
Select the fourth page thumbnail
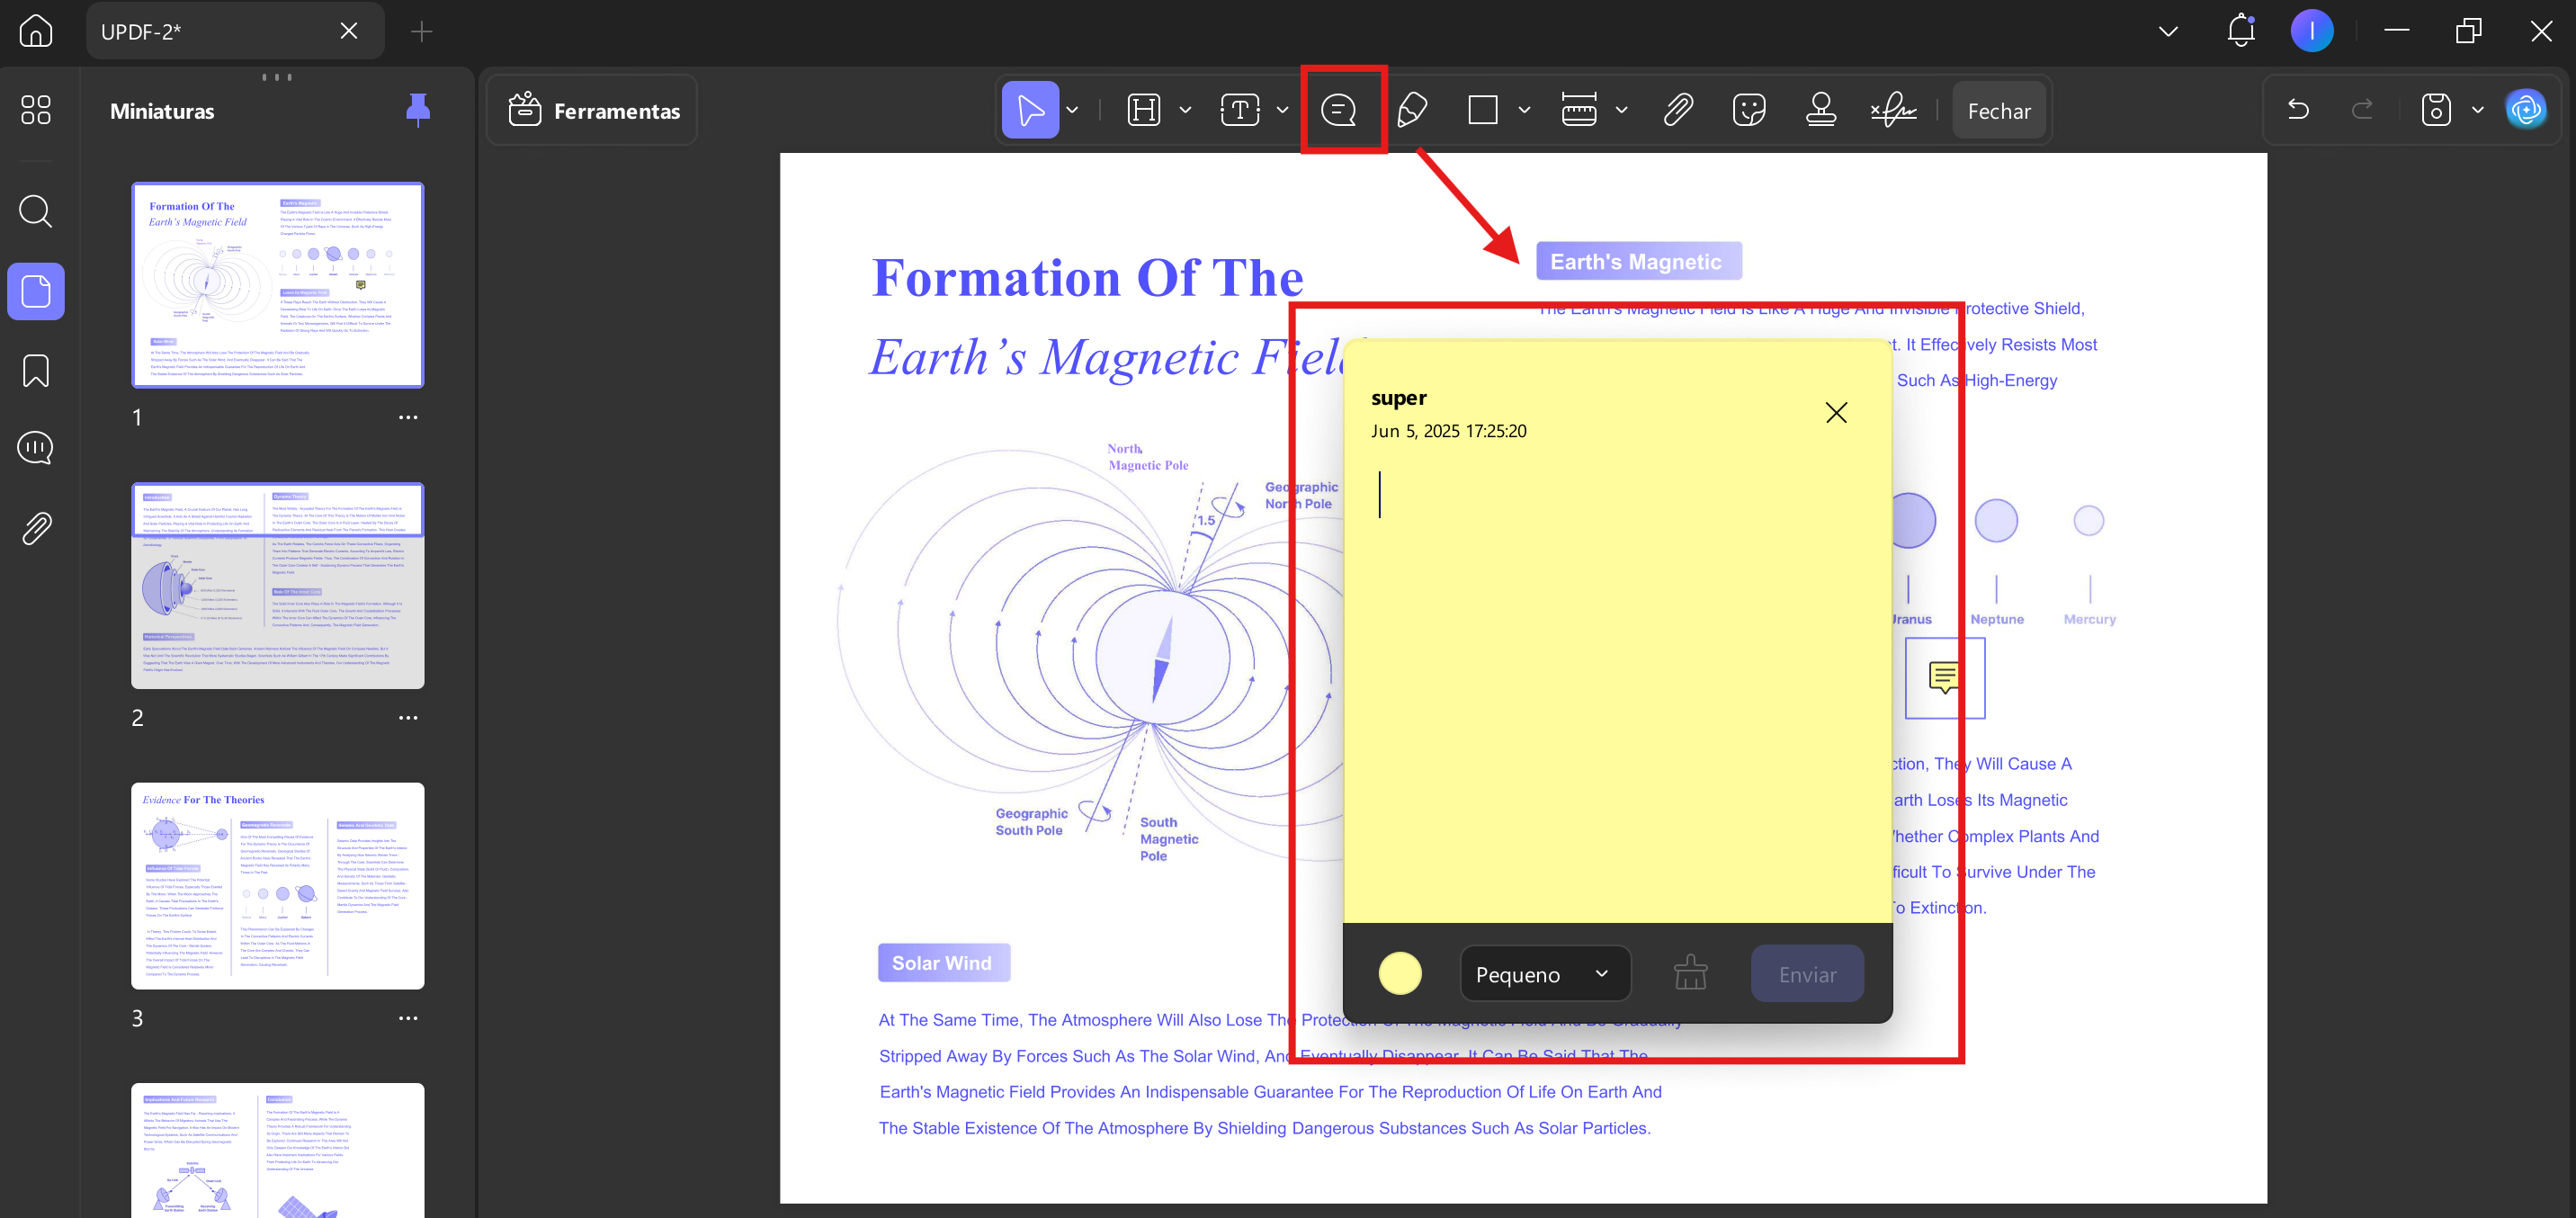278,1150
